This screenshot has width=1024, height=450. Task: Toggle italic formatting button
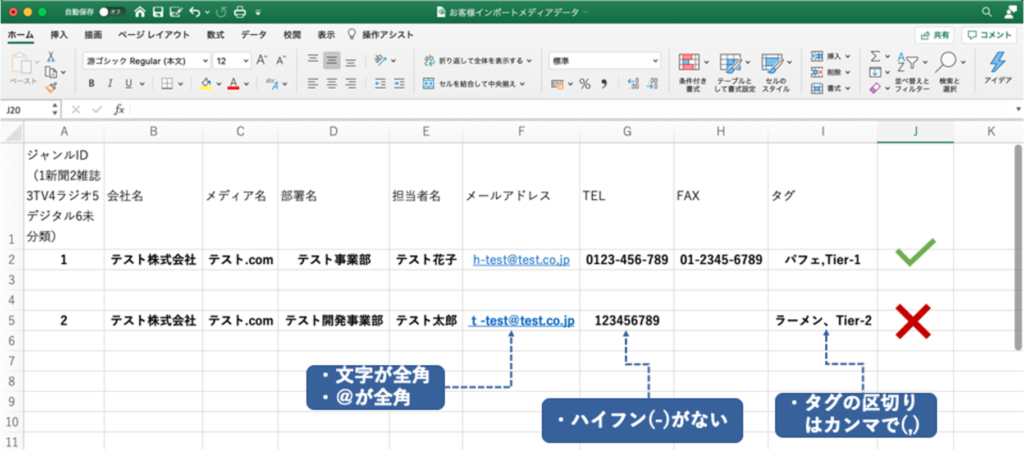coord(111,83)
